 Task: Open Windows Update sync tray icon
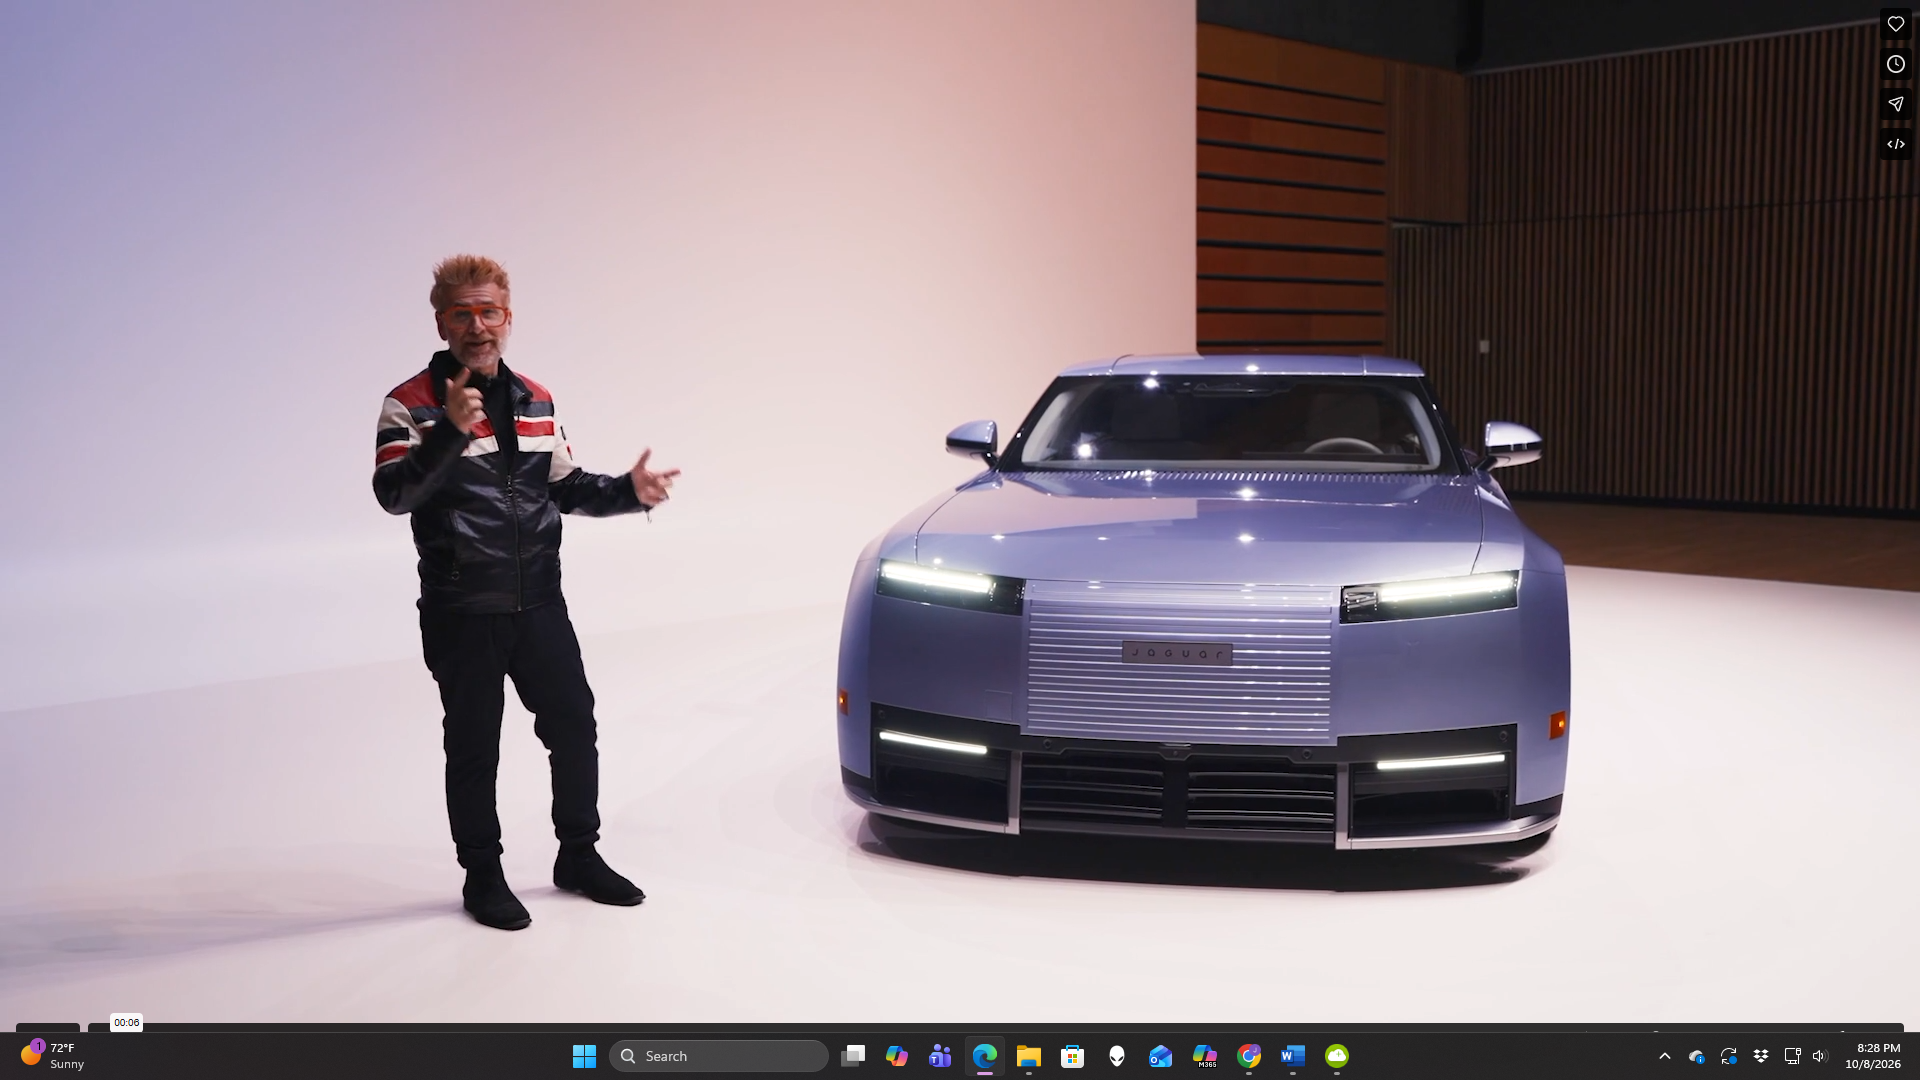(x=1728, y=1056)
